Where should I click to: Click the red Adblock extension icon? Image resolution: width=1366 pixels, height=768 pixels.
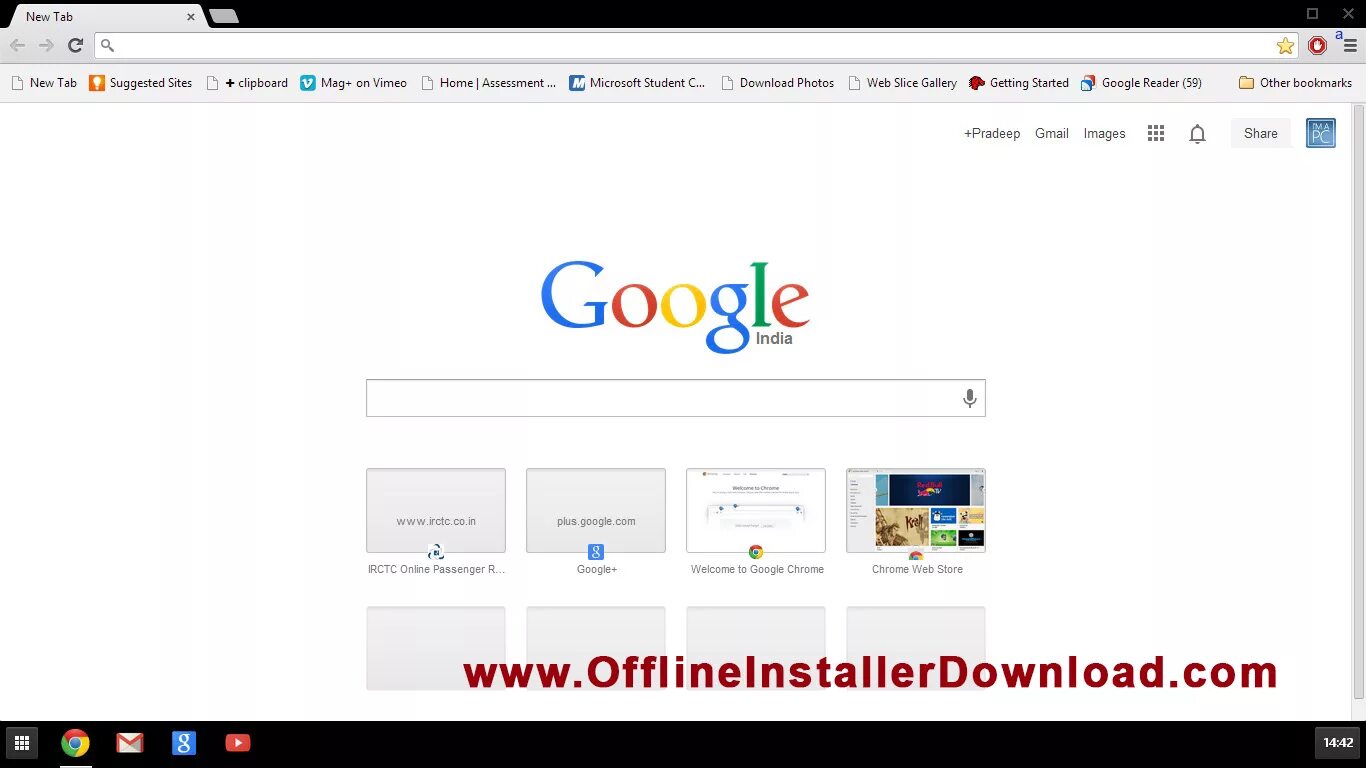(1318, 45)
